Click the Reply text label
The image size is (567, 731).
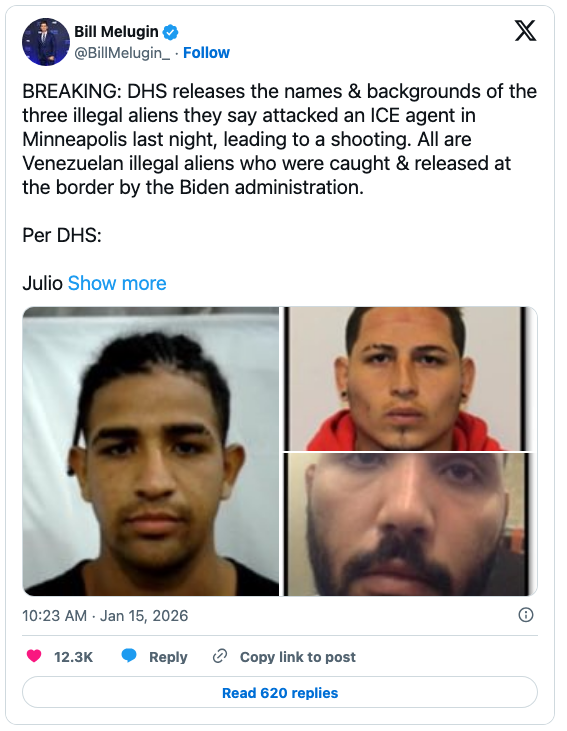[168, 657]
